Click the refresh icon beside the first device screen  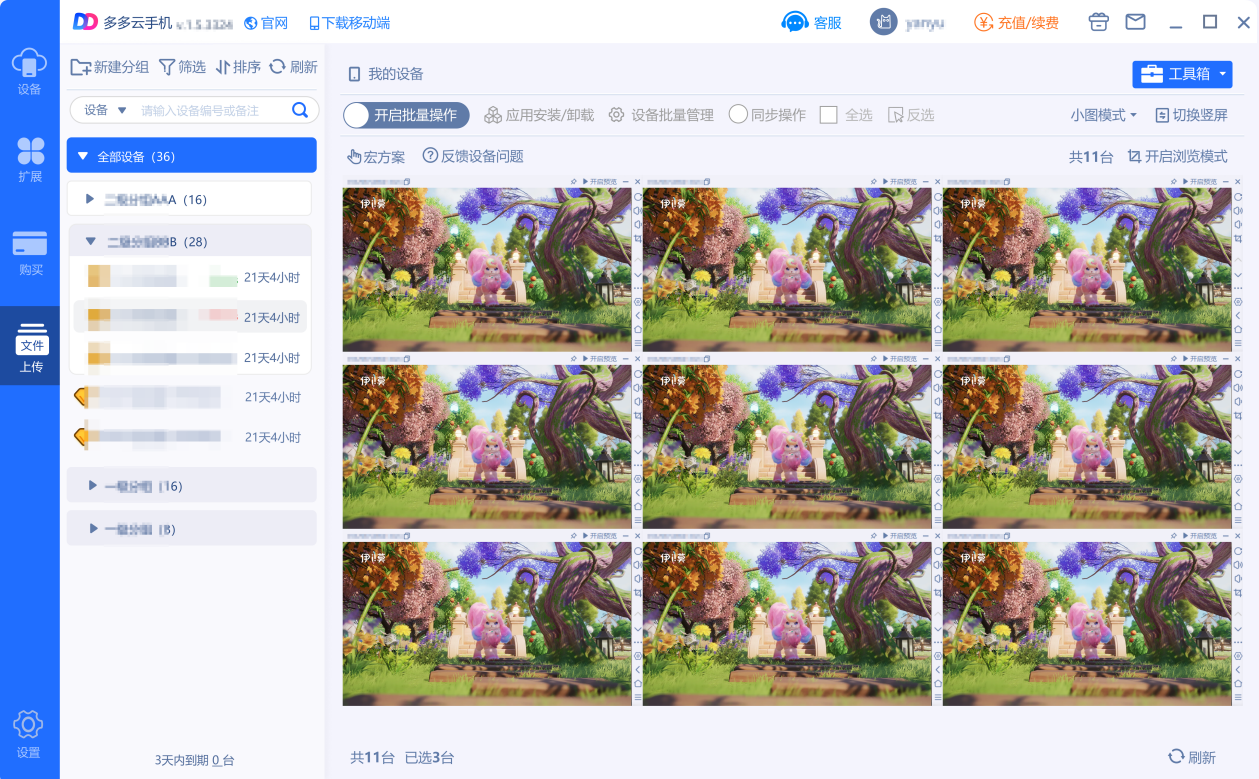pyautogui.click(x=637, y=196)
